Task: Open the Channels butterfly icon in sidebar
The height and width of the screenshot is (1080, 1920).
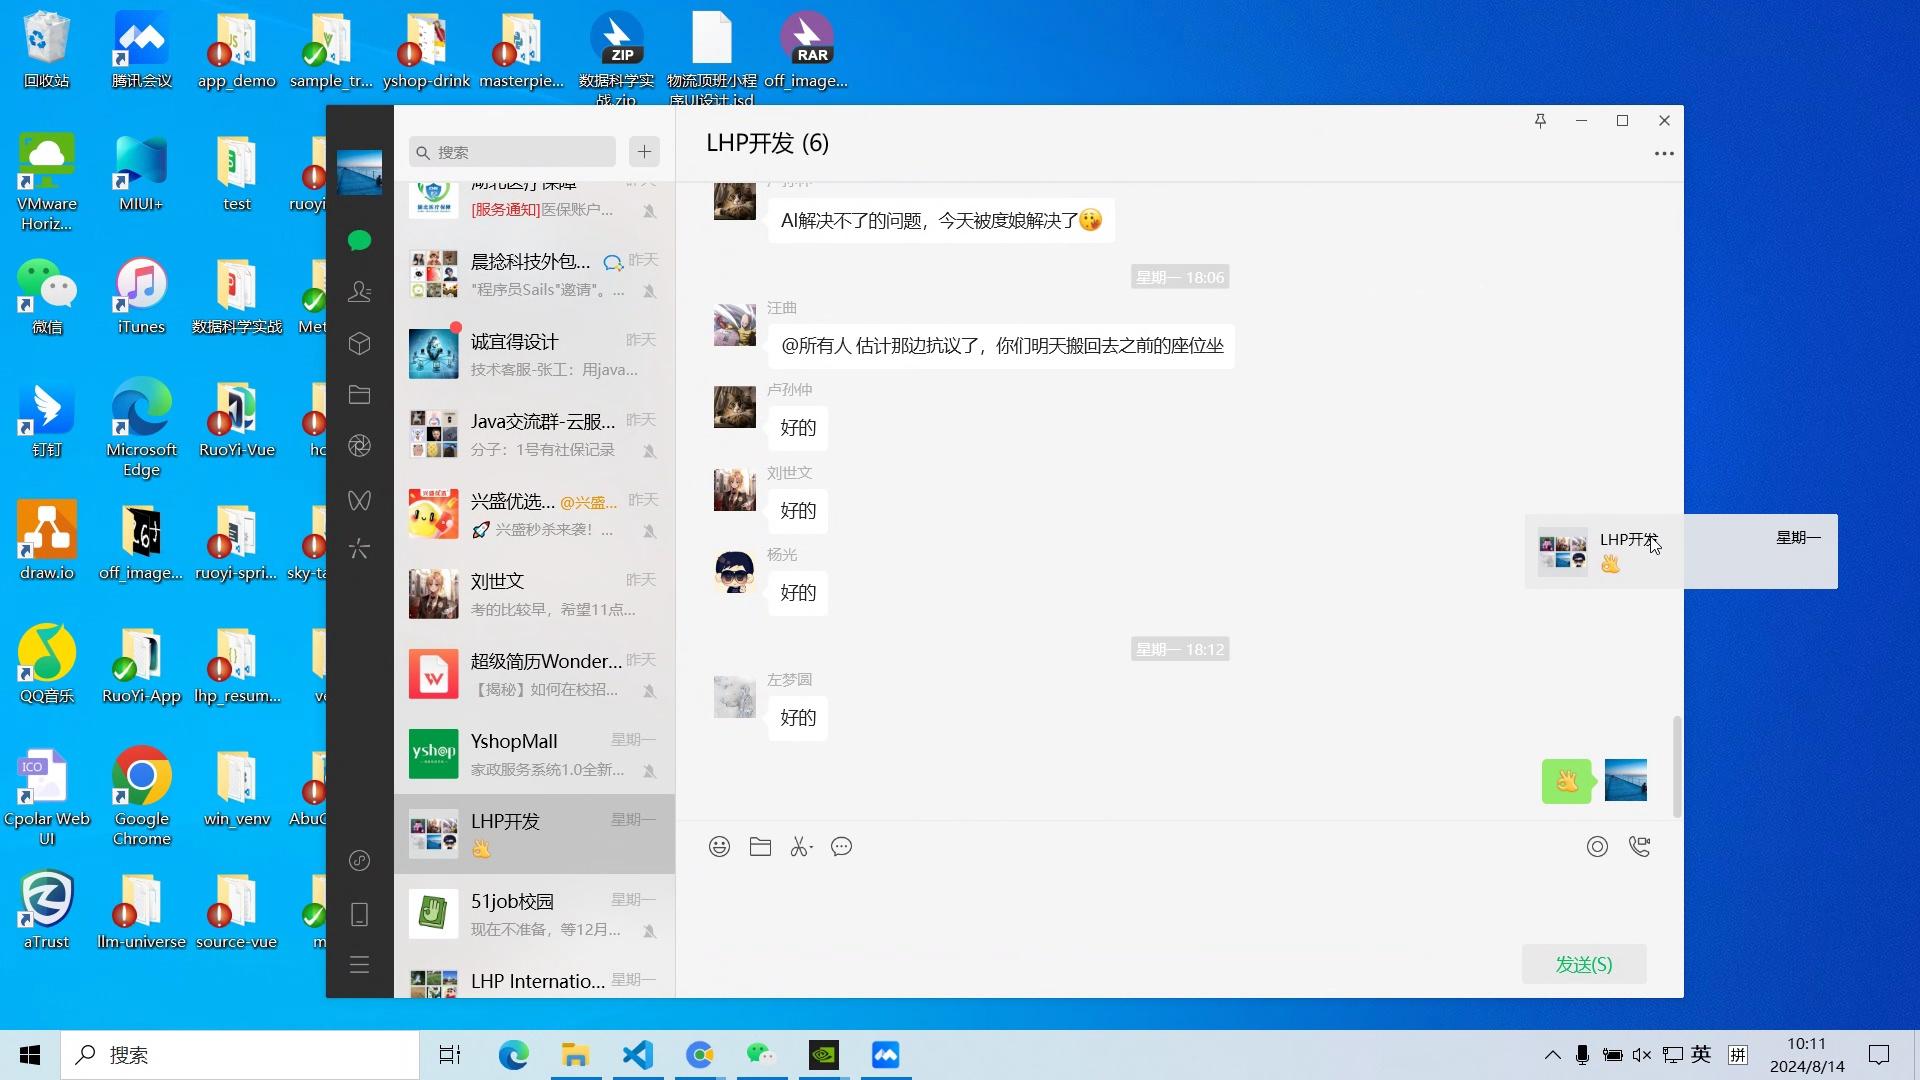Action: click(359, 499)
